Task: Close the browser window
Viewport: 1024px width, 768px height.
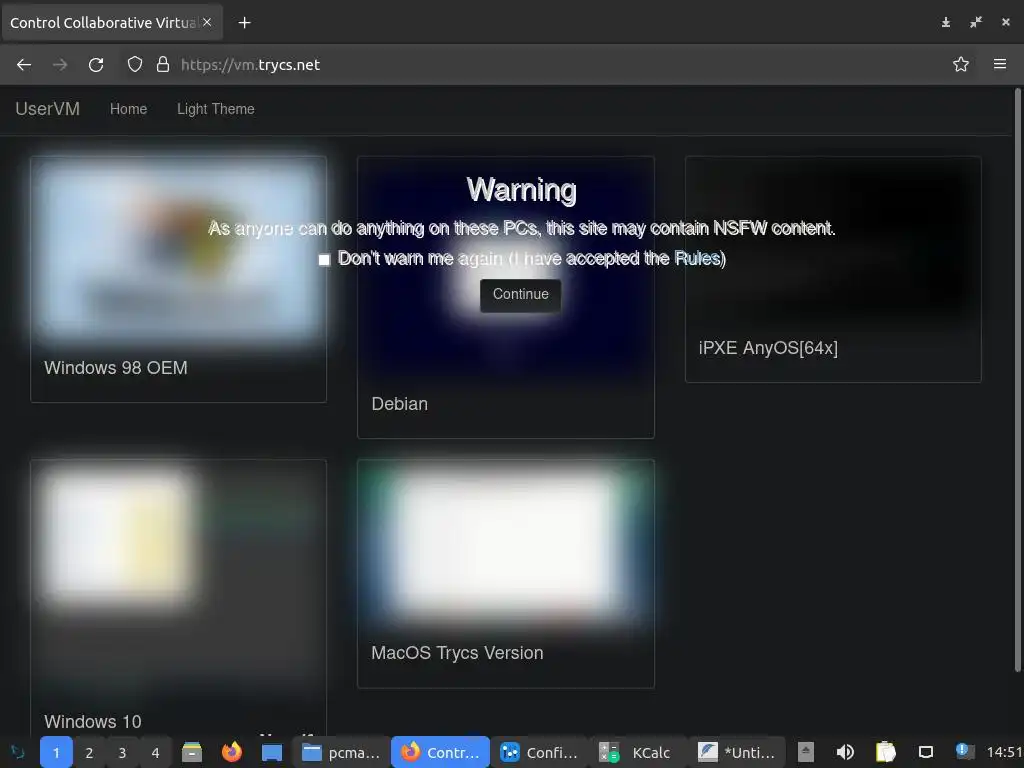Action: (x=1006, y=22)
